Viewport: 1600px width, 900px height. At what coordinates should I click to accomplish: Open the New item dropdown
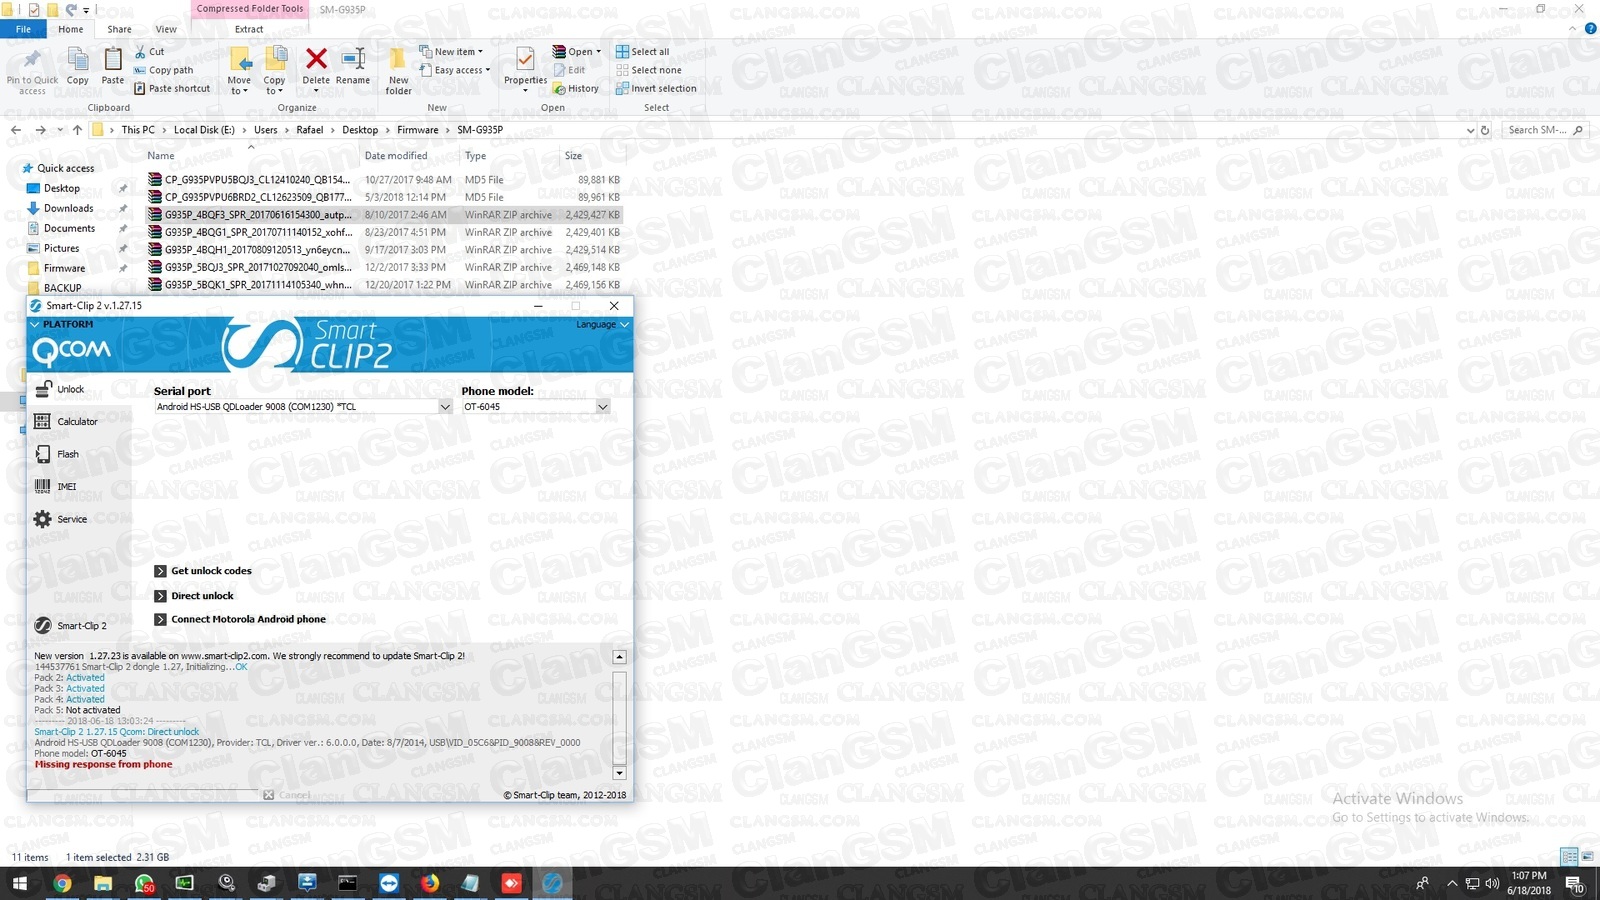(x=451, y=52)
